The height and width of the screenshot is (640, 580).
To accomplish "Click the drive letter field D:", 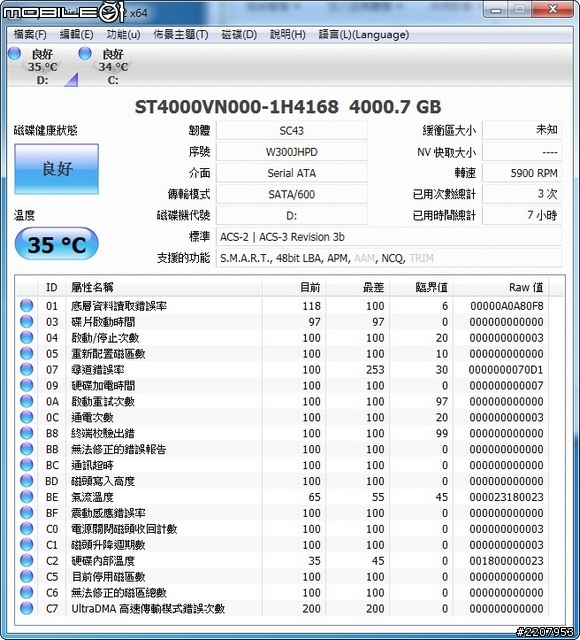I will (291, 216).
